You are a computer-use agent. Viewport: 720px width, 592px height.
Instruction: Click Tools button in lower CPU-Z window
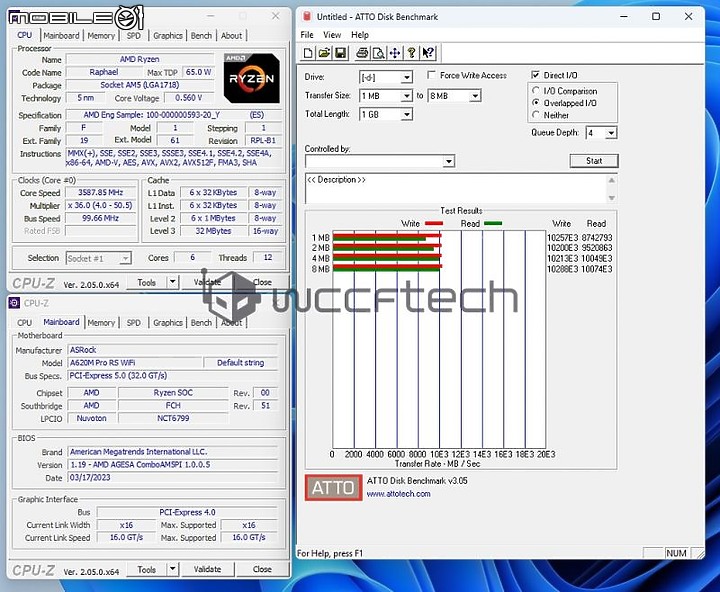tap(146, 569)
